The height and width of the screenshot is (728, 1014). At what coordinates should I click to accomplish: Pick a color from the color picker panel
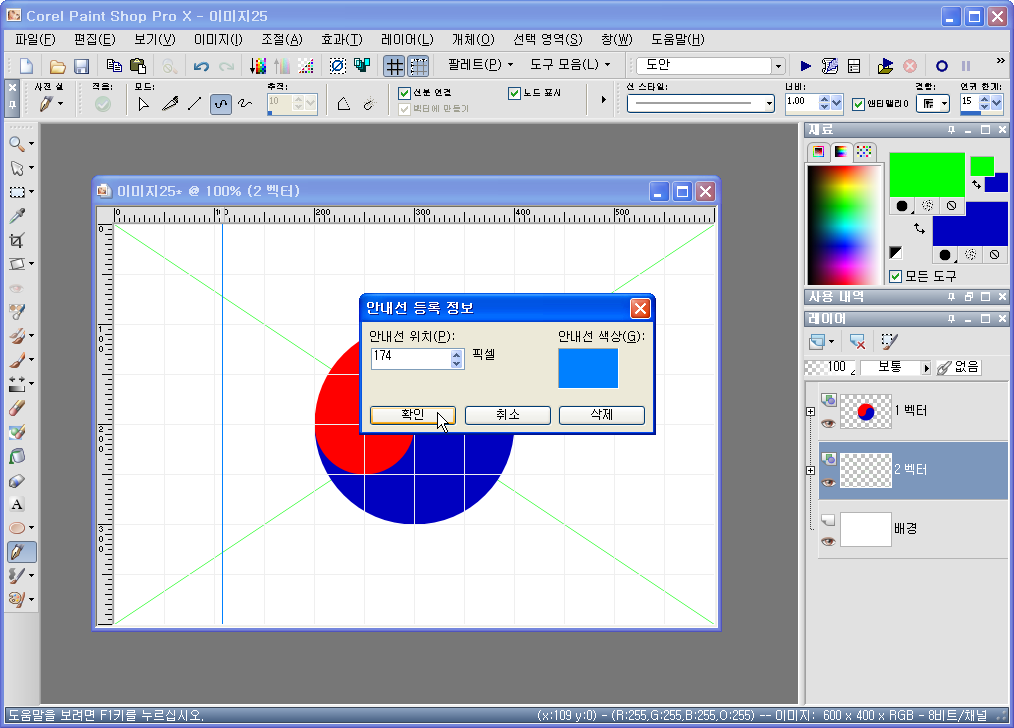pos(845,224)
